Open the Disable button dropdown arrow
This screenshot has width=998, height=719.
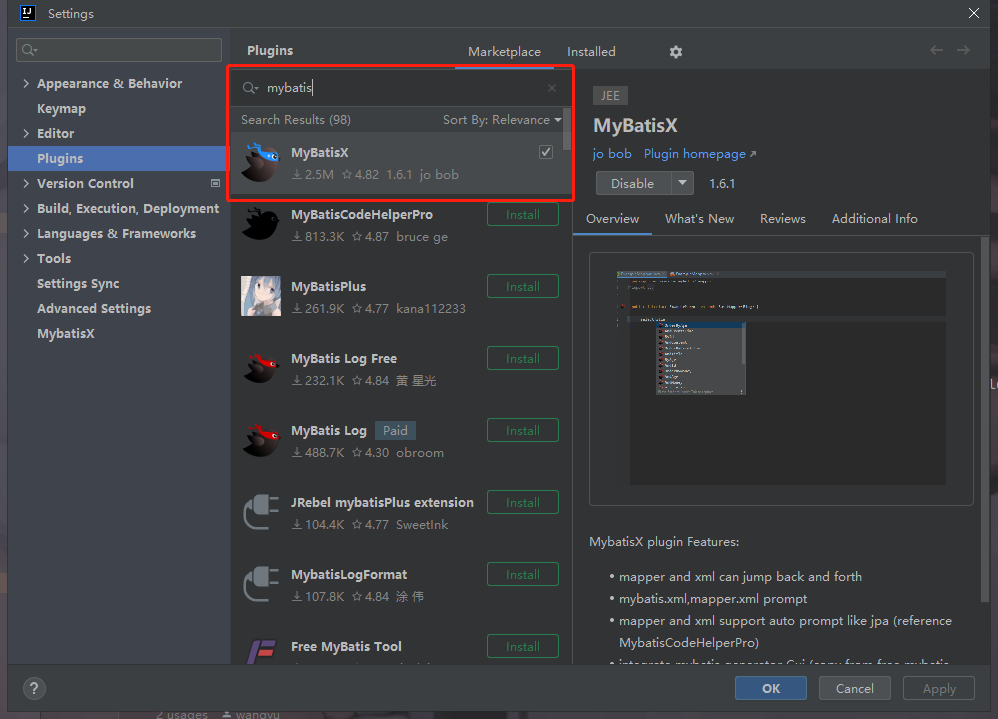(682, 183)
